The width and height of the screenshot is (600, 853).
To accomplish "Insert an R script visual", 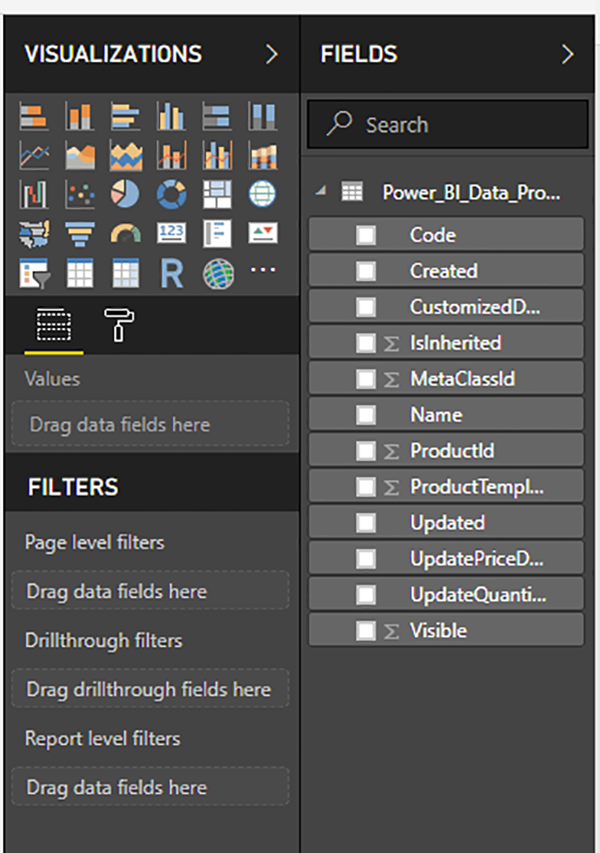I will (x=171, y=273).
